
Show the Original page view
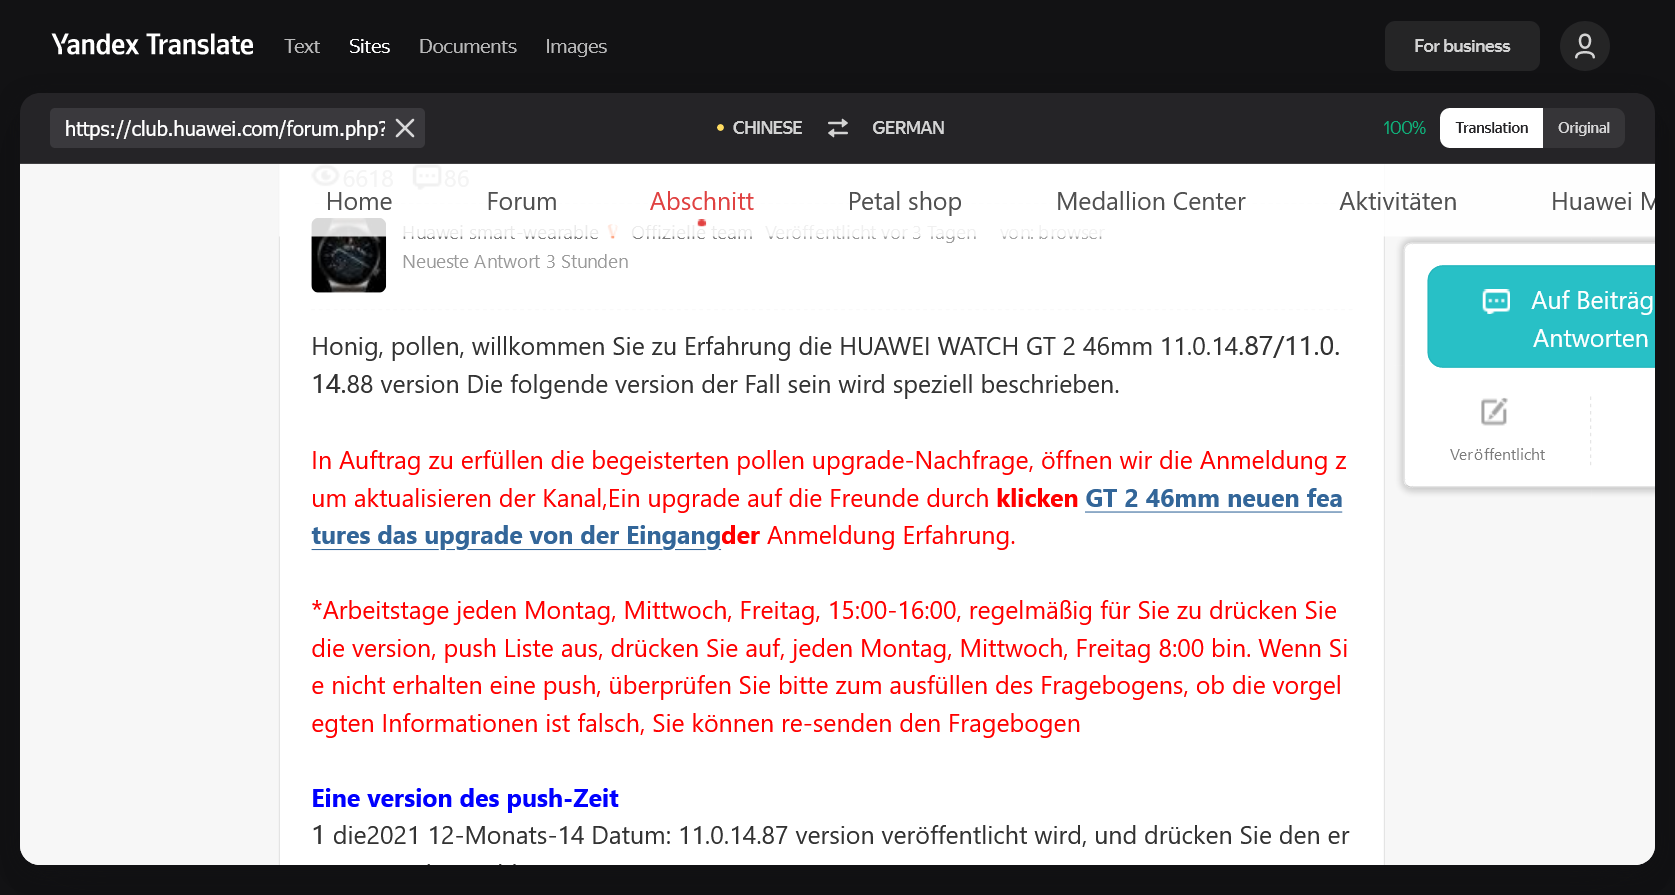[x=1584, y=128]
